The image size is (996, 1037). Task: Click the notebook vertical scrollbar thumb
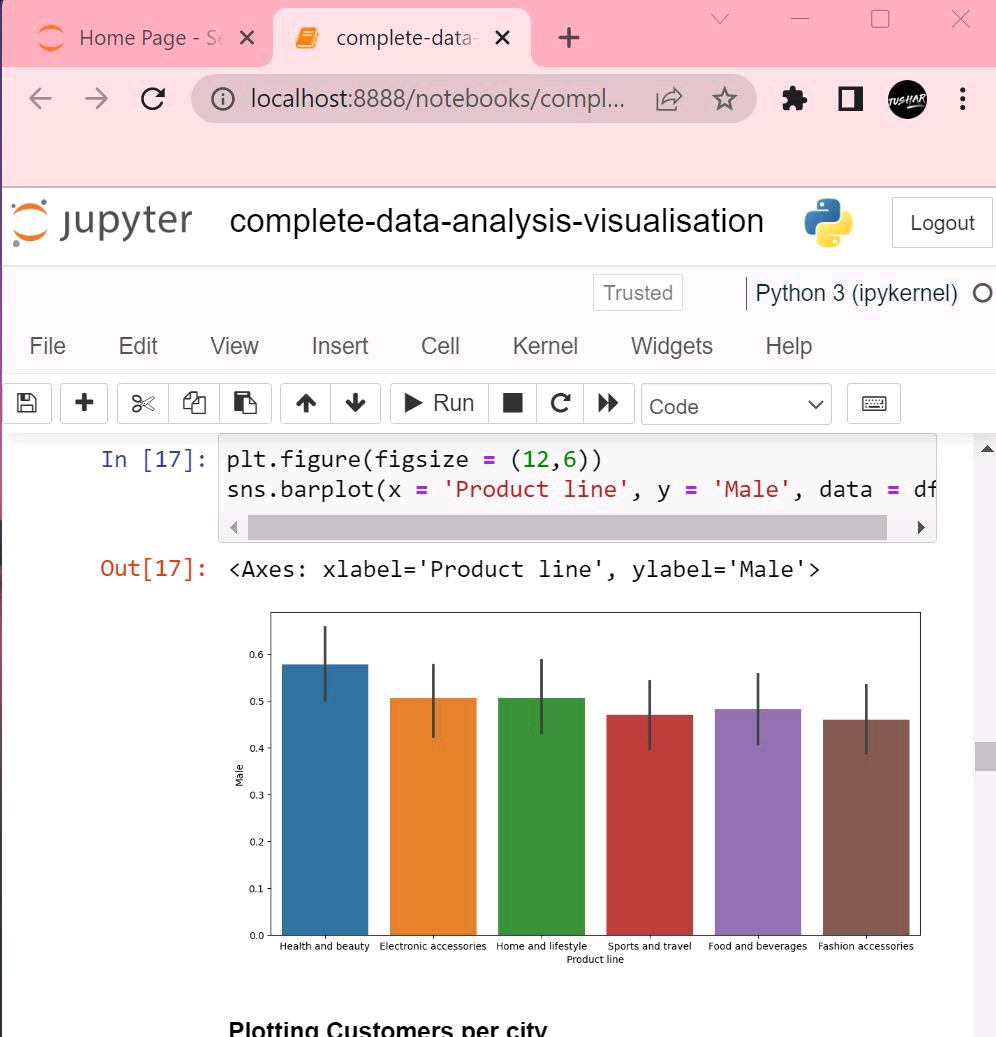click(985, 756)
